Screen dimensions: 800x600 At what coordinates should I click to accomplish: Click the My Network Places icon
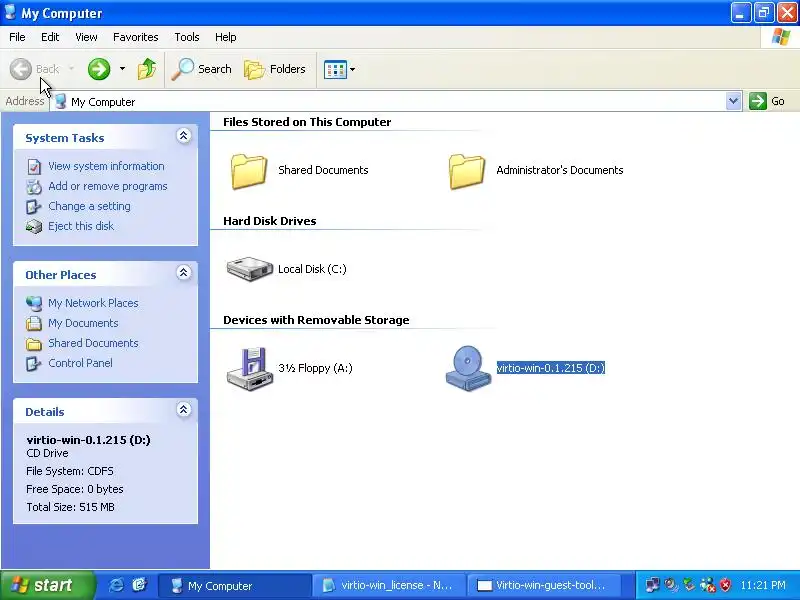pyautogui.click(x=34, y=304)
